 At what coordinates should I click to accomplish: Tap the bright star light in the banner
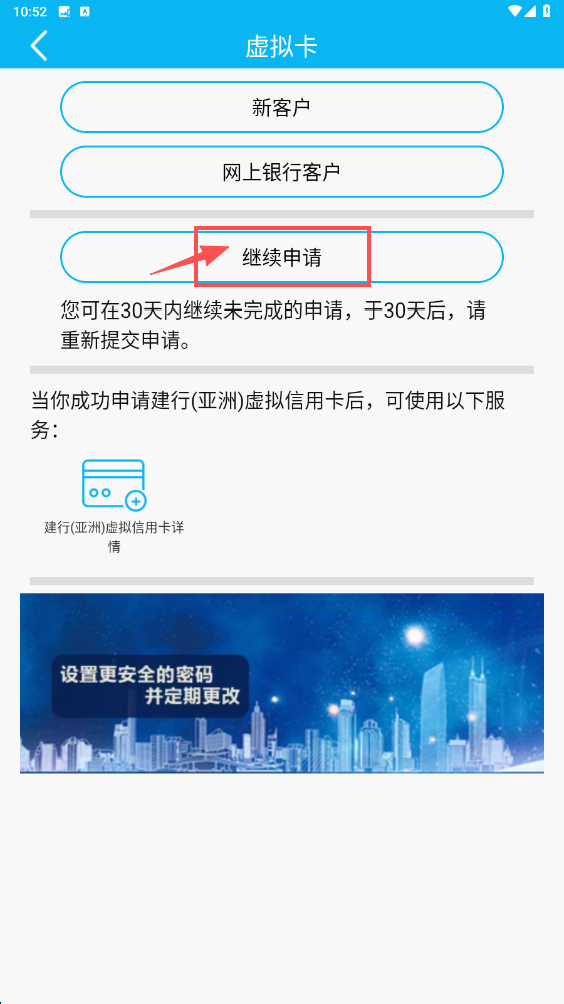[x=415, y=636]
